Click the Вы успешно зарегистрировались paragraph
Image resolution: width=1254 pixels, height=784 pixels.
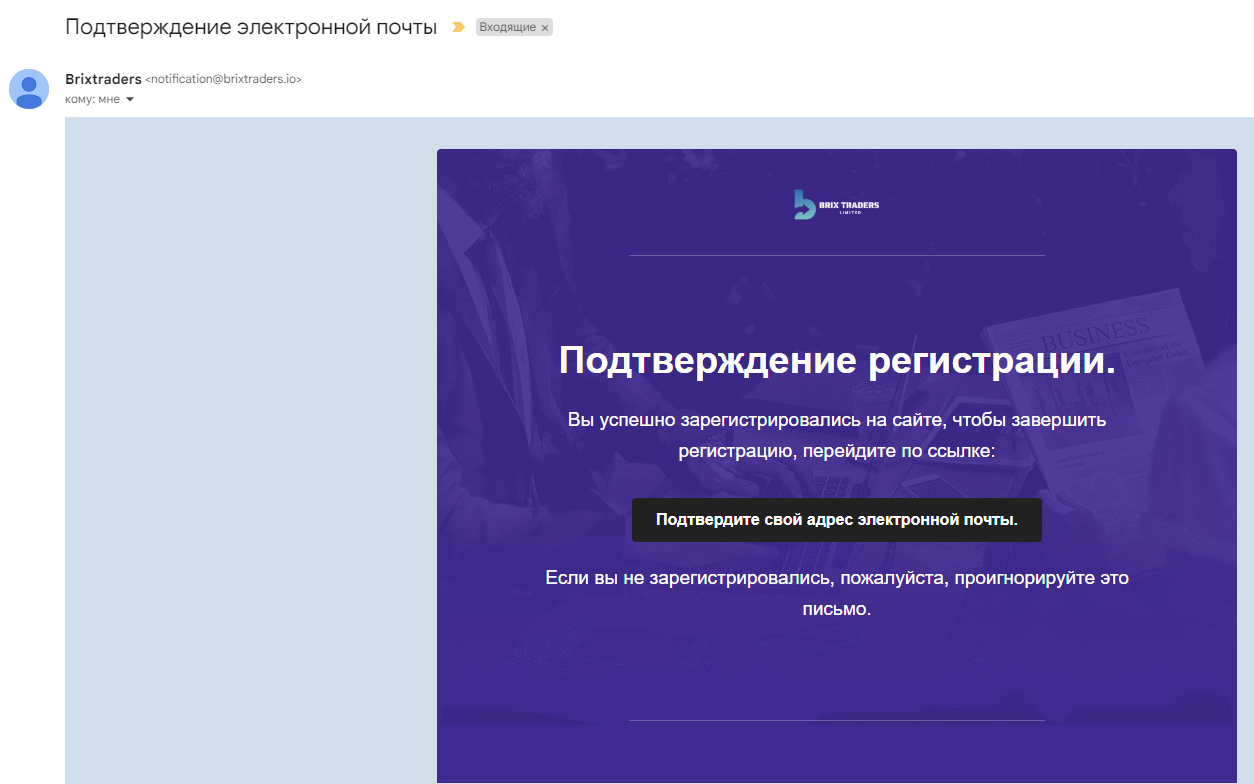pos(837,436)
